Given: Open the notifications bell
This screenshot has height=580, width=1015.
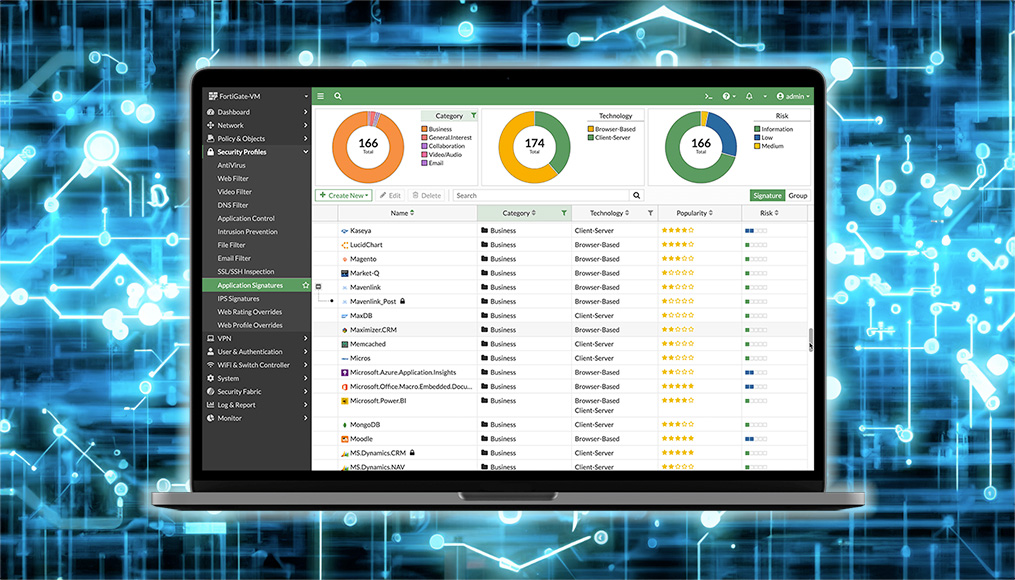Looking at the screenshot, I should pos(749,96).
